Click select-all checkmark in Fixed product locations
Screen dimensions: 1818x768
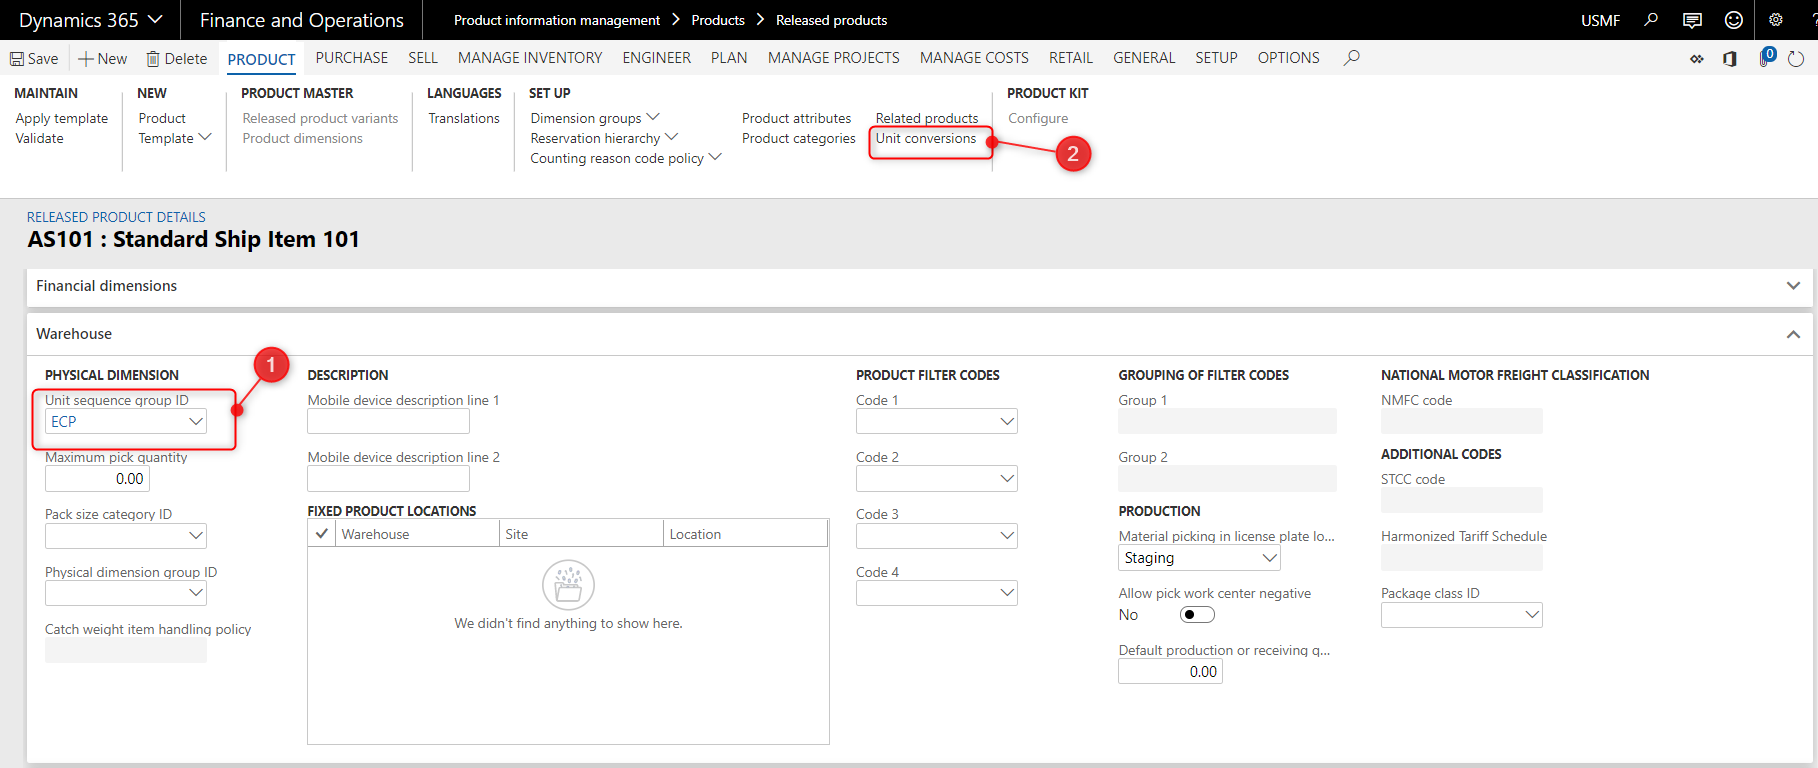pos(321,534)
